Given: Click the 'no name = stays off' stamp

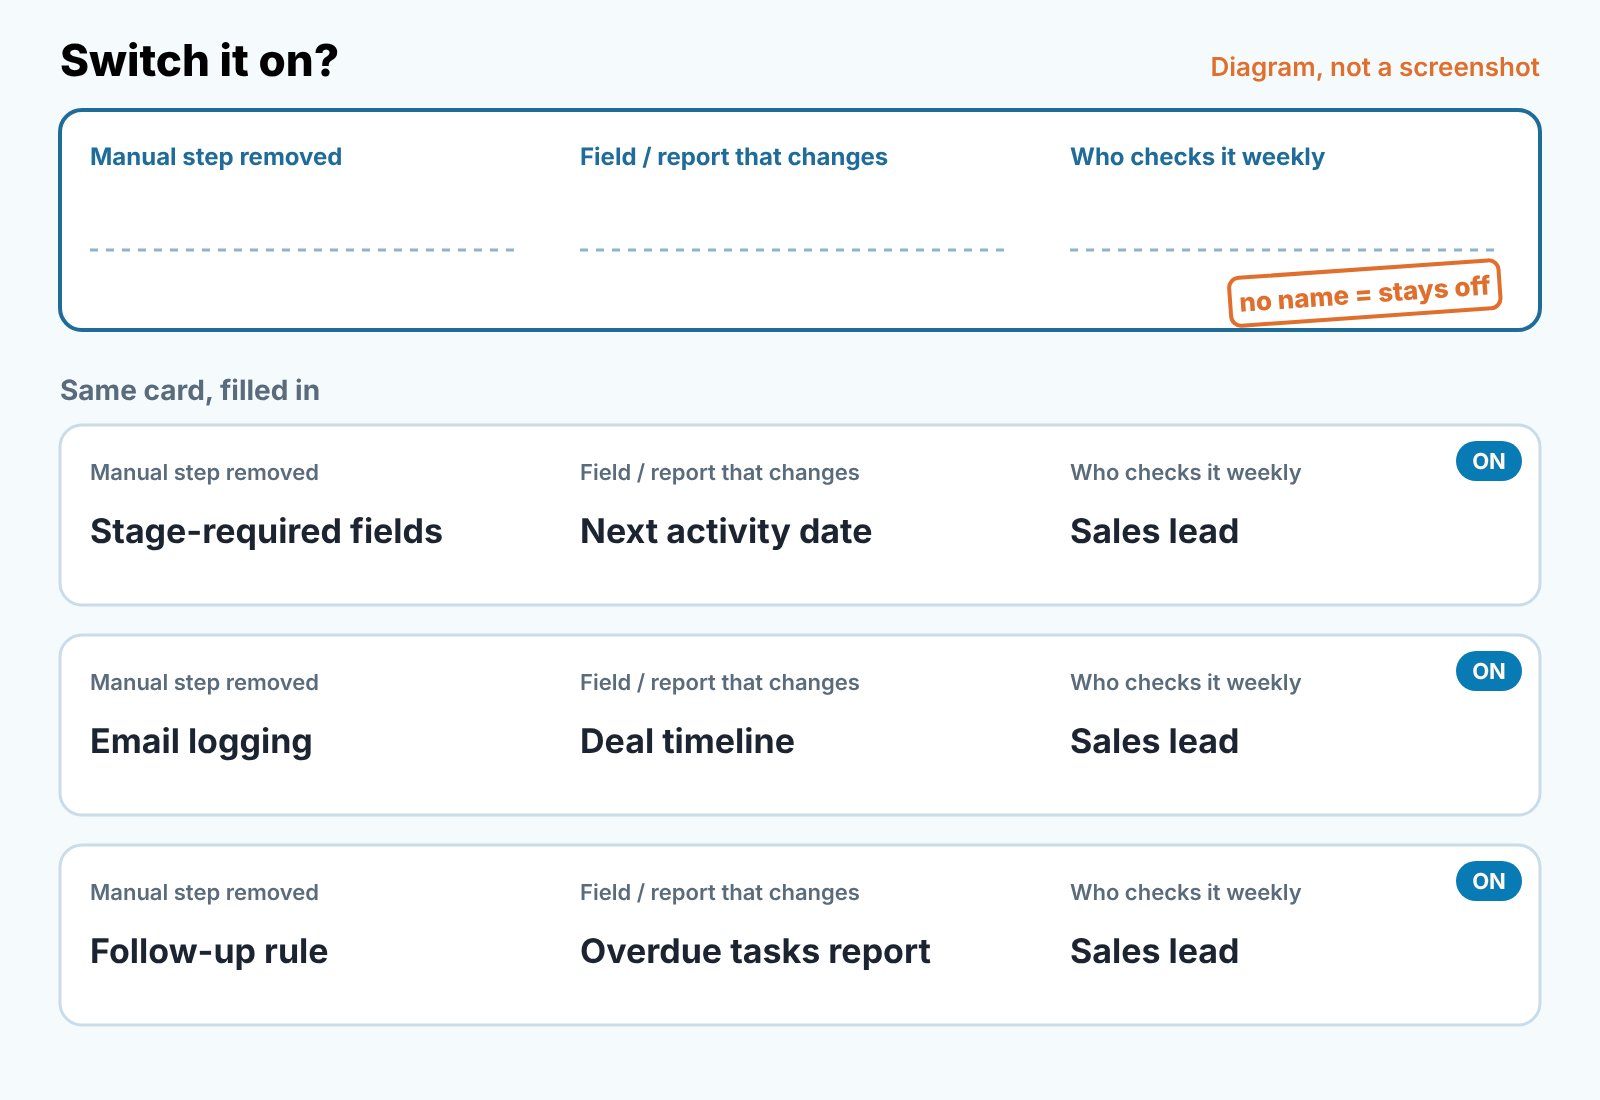Looking at the screenshot, I should coord(1365,293).
